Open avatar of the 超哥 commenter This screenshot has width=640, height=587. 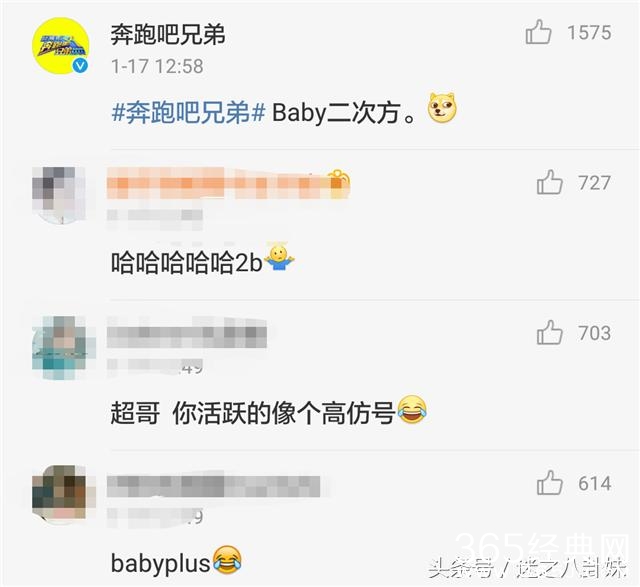60,345
